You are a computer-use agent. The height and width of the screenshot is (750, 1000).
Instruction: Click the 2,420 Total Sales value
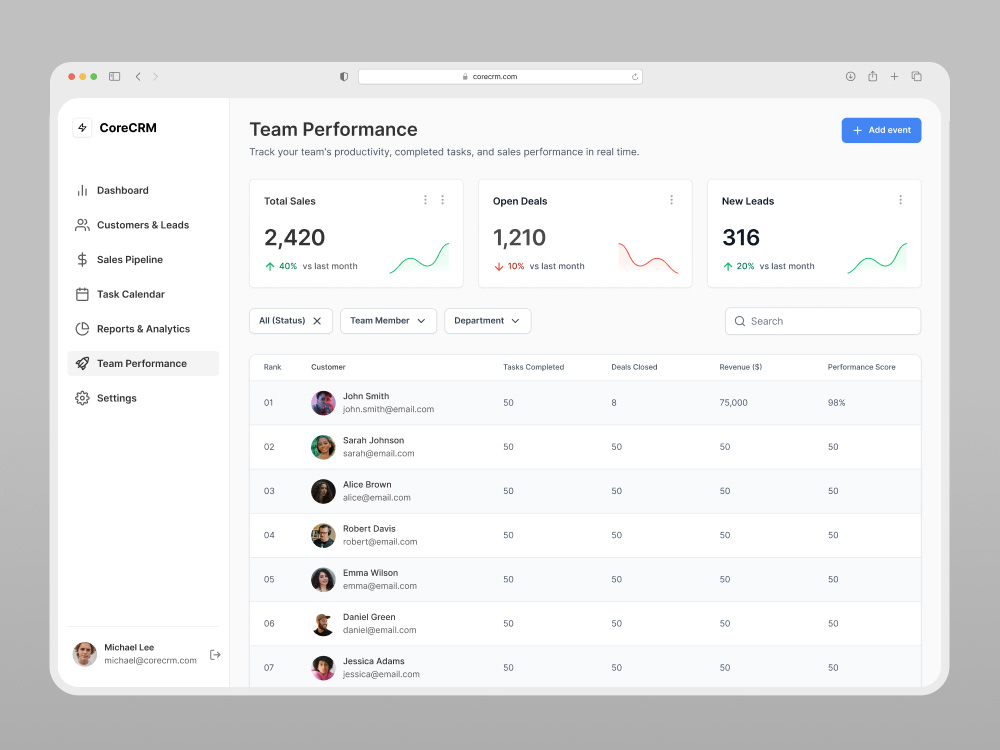295,238
